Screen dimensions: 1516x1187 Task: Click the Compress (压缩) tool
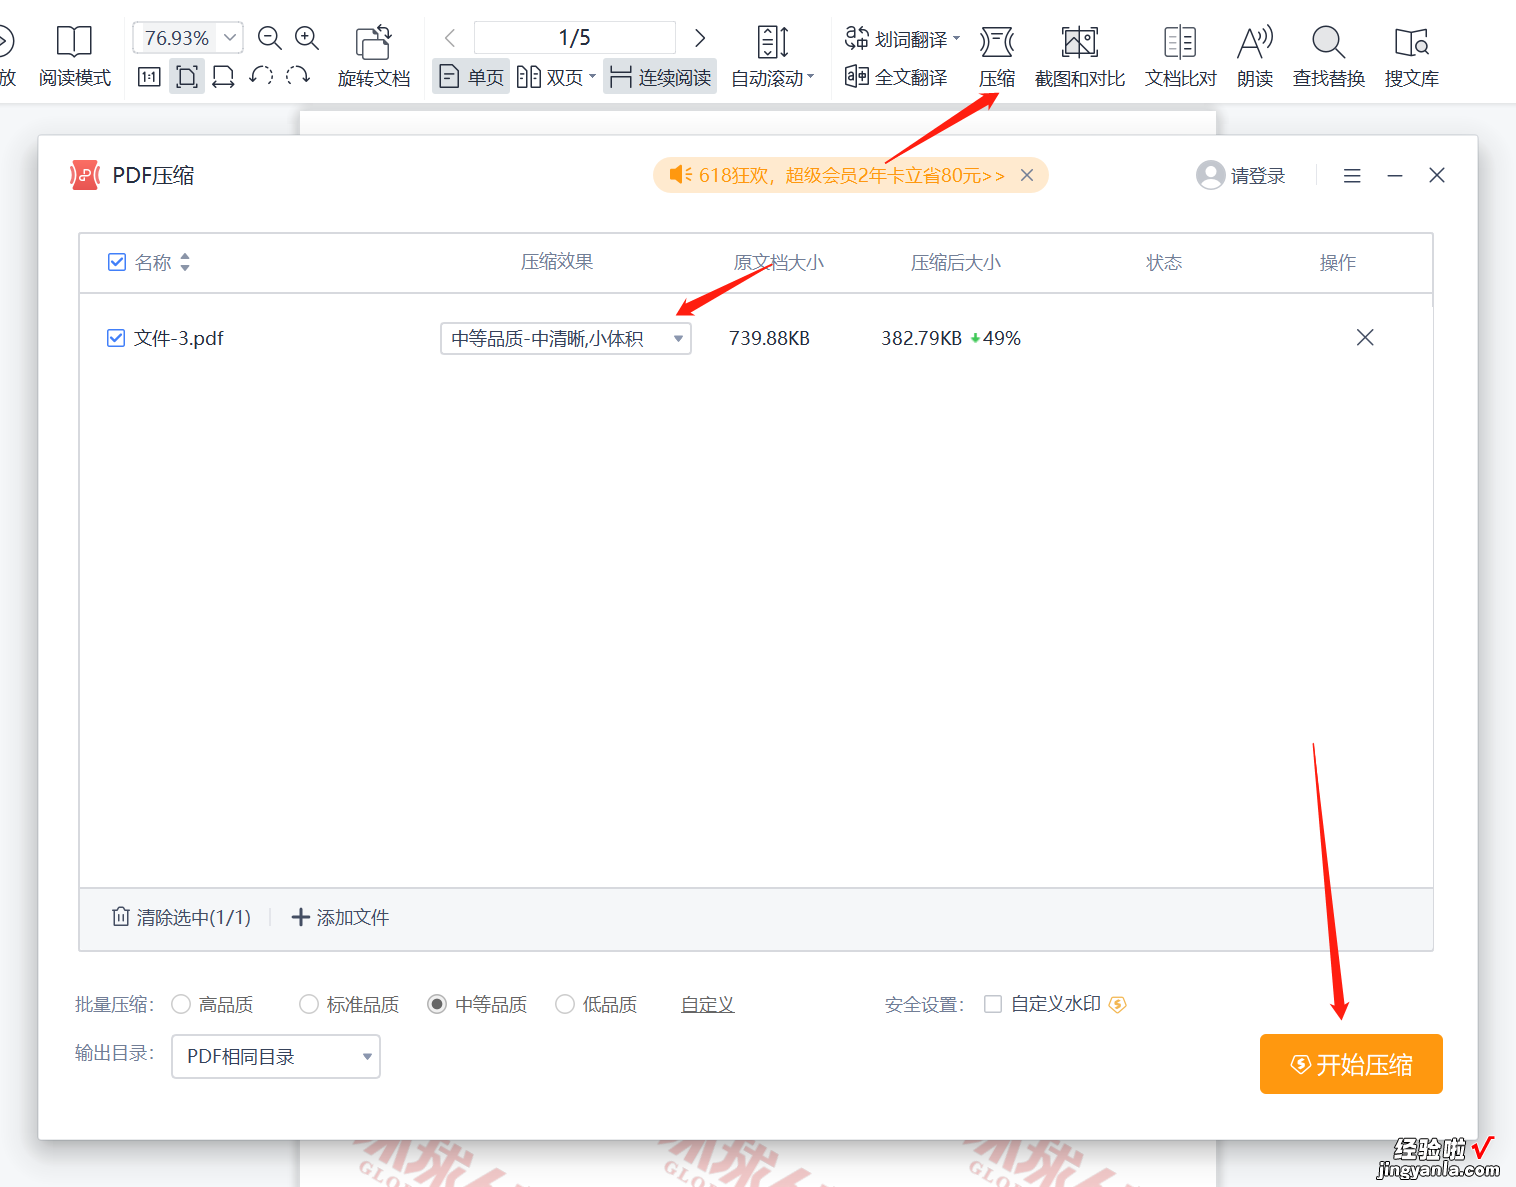(x=997, y=57)
